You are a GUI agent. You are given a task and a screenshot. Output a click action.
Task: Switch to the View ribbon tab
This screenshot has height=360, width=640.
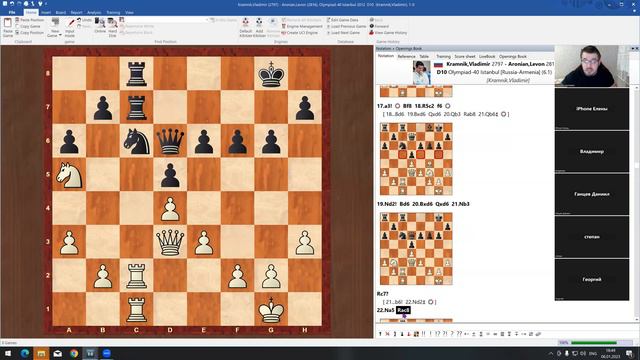click(x=129, y=13)
